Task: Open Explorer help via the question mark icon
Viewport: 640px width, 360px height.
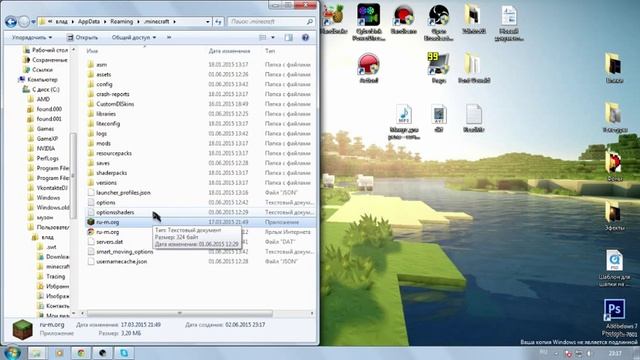Action: [x=305, y=38]
